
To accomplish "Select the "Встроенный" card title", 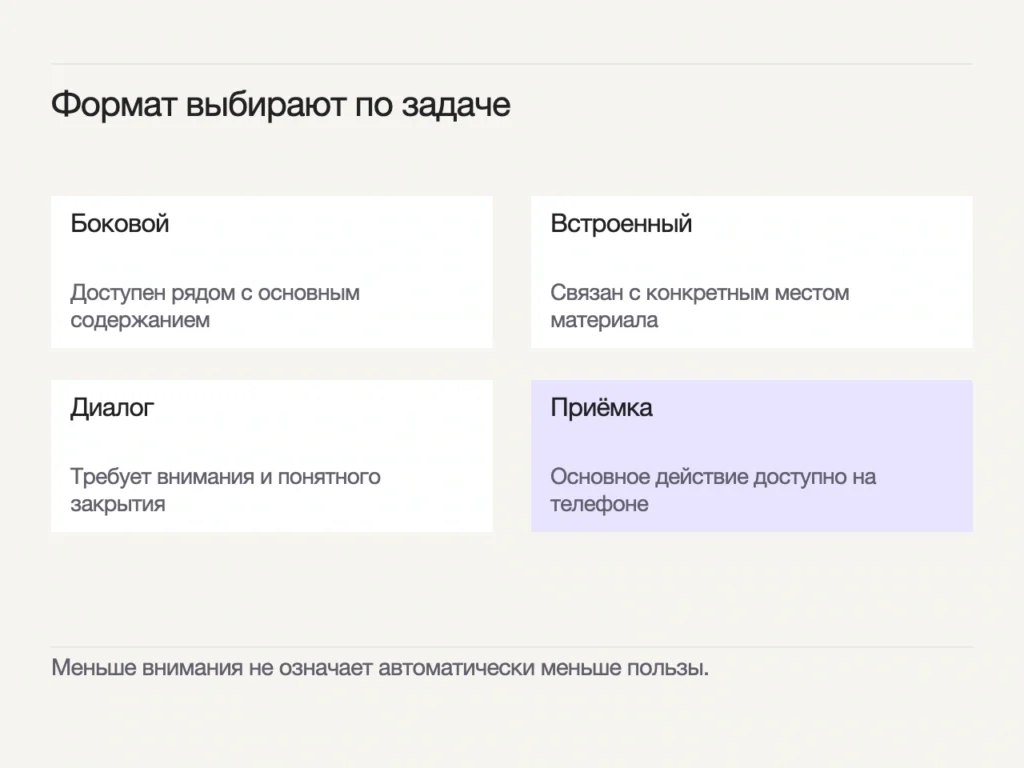I will tap(621, 223).
